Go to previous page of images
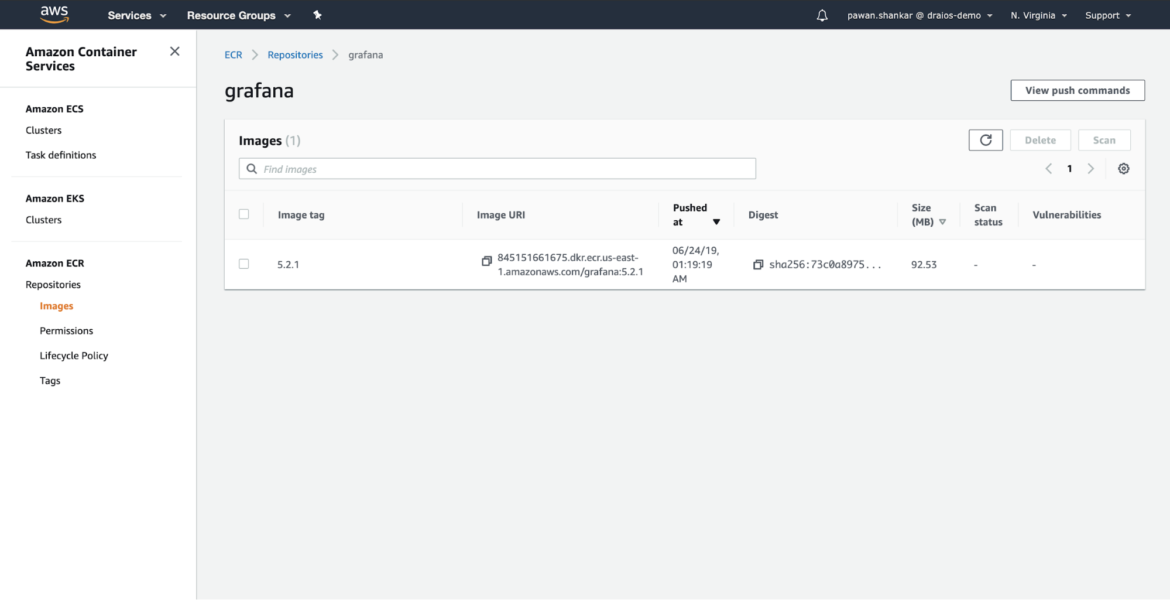 [x=1048, y=169]
